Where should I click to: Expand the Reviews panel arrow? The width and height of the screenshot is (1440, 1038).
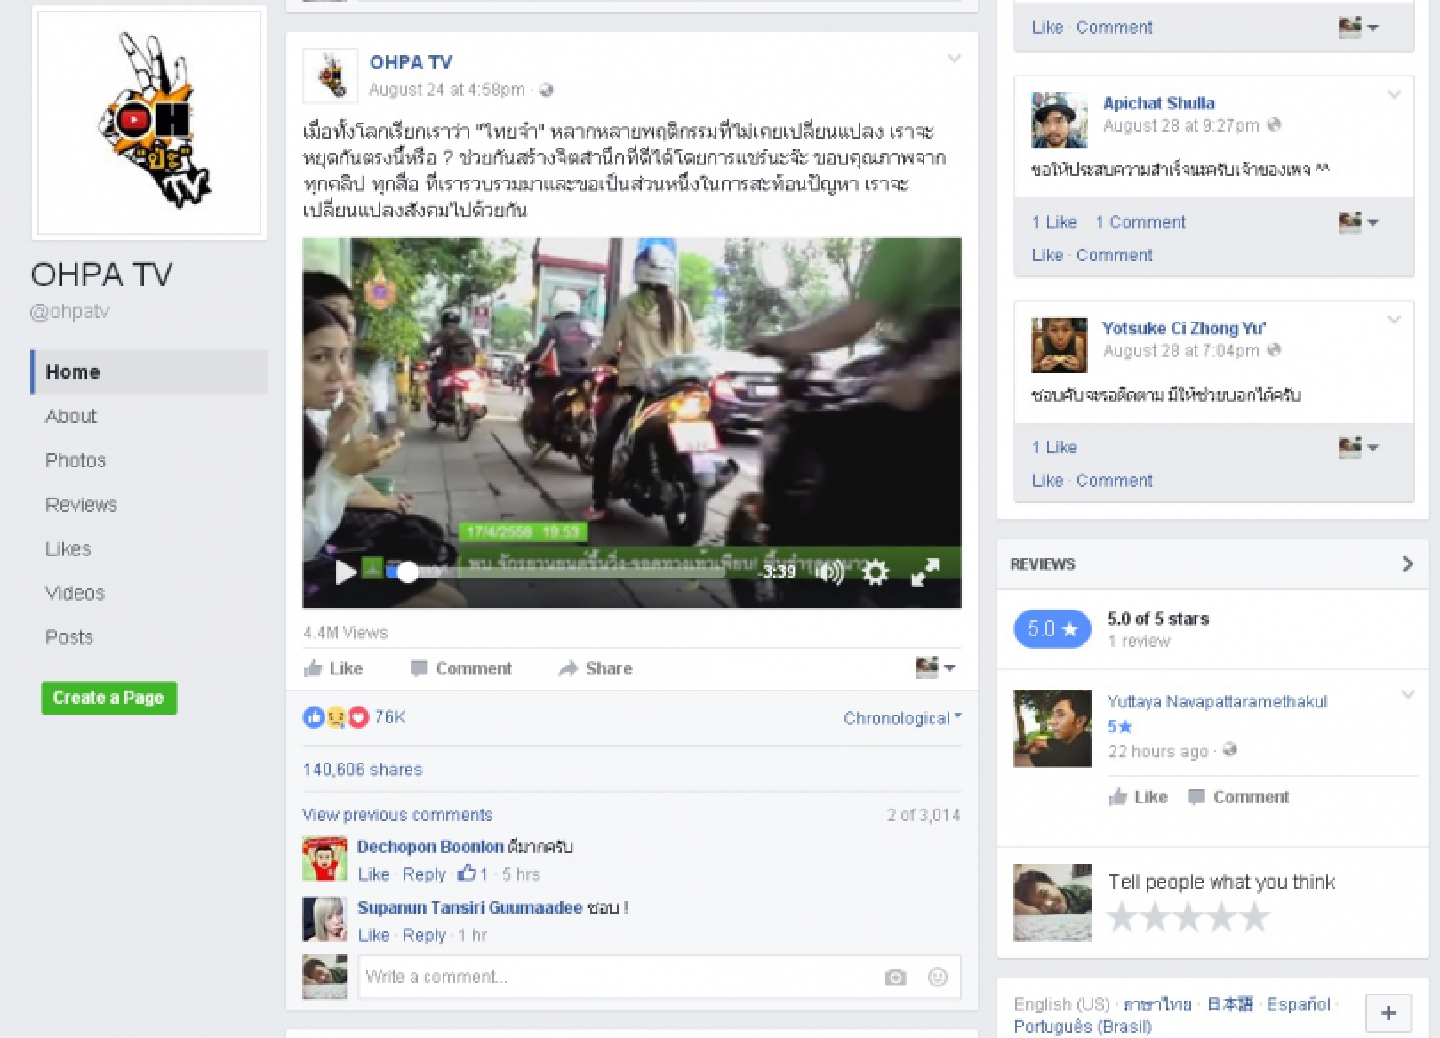[x=1407, y=564]
